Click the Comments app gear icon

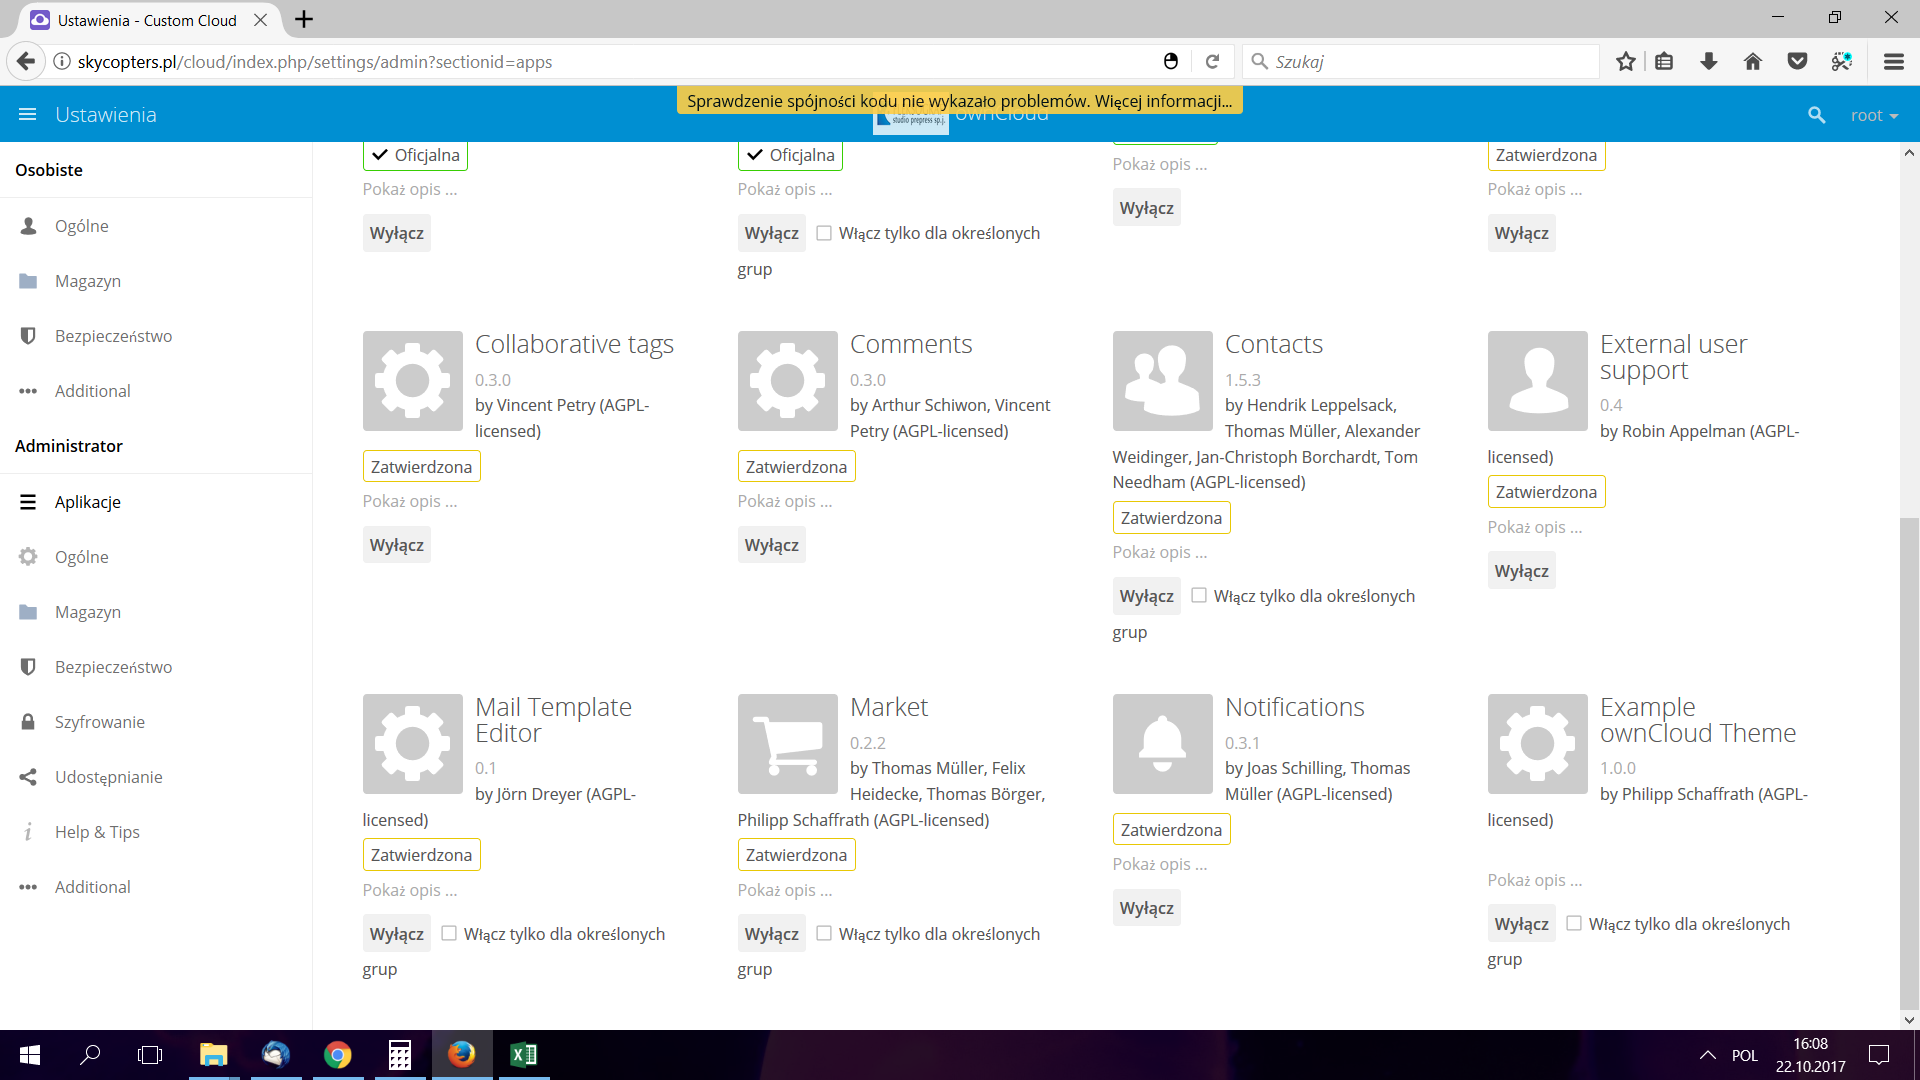788,381
